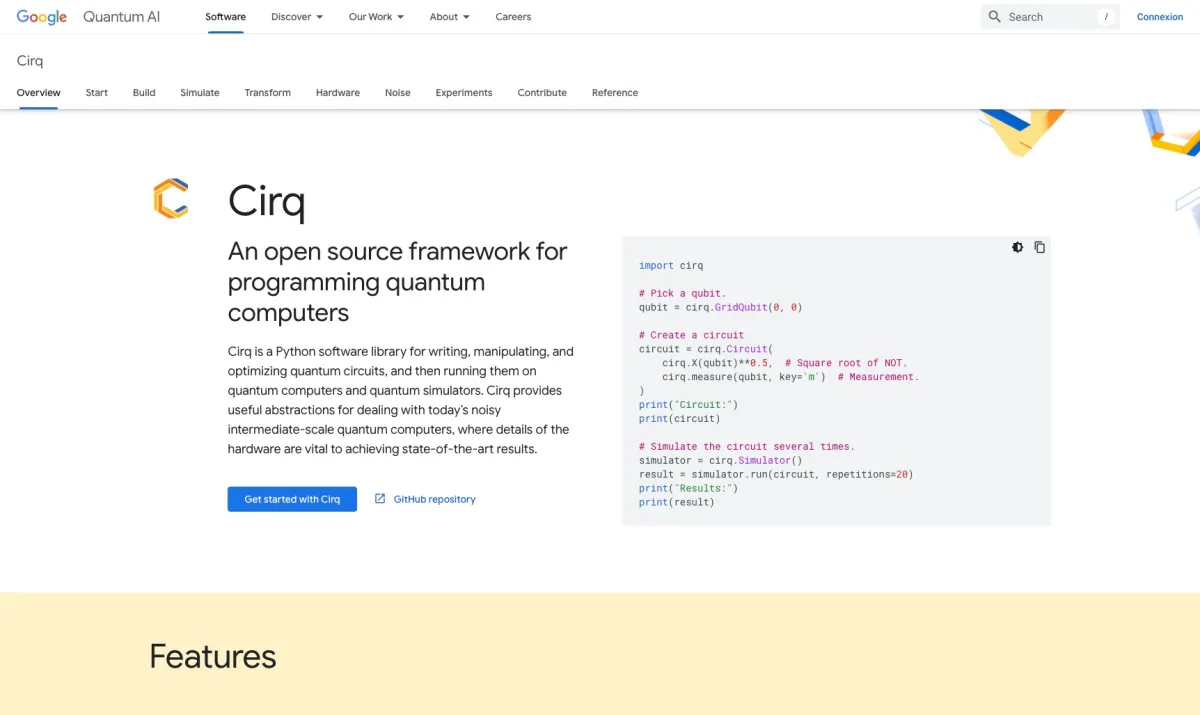Screen dimensions: 1200x715
Task: Click the slash shortcut badge in search
Action: pyautogui.click(x=1106, y=17)
